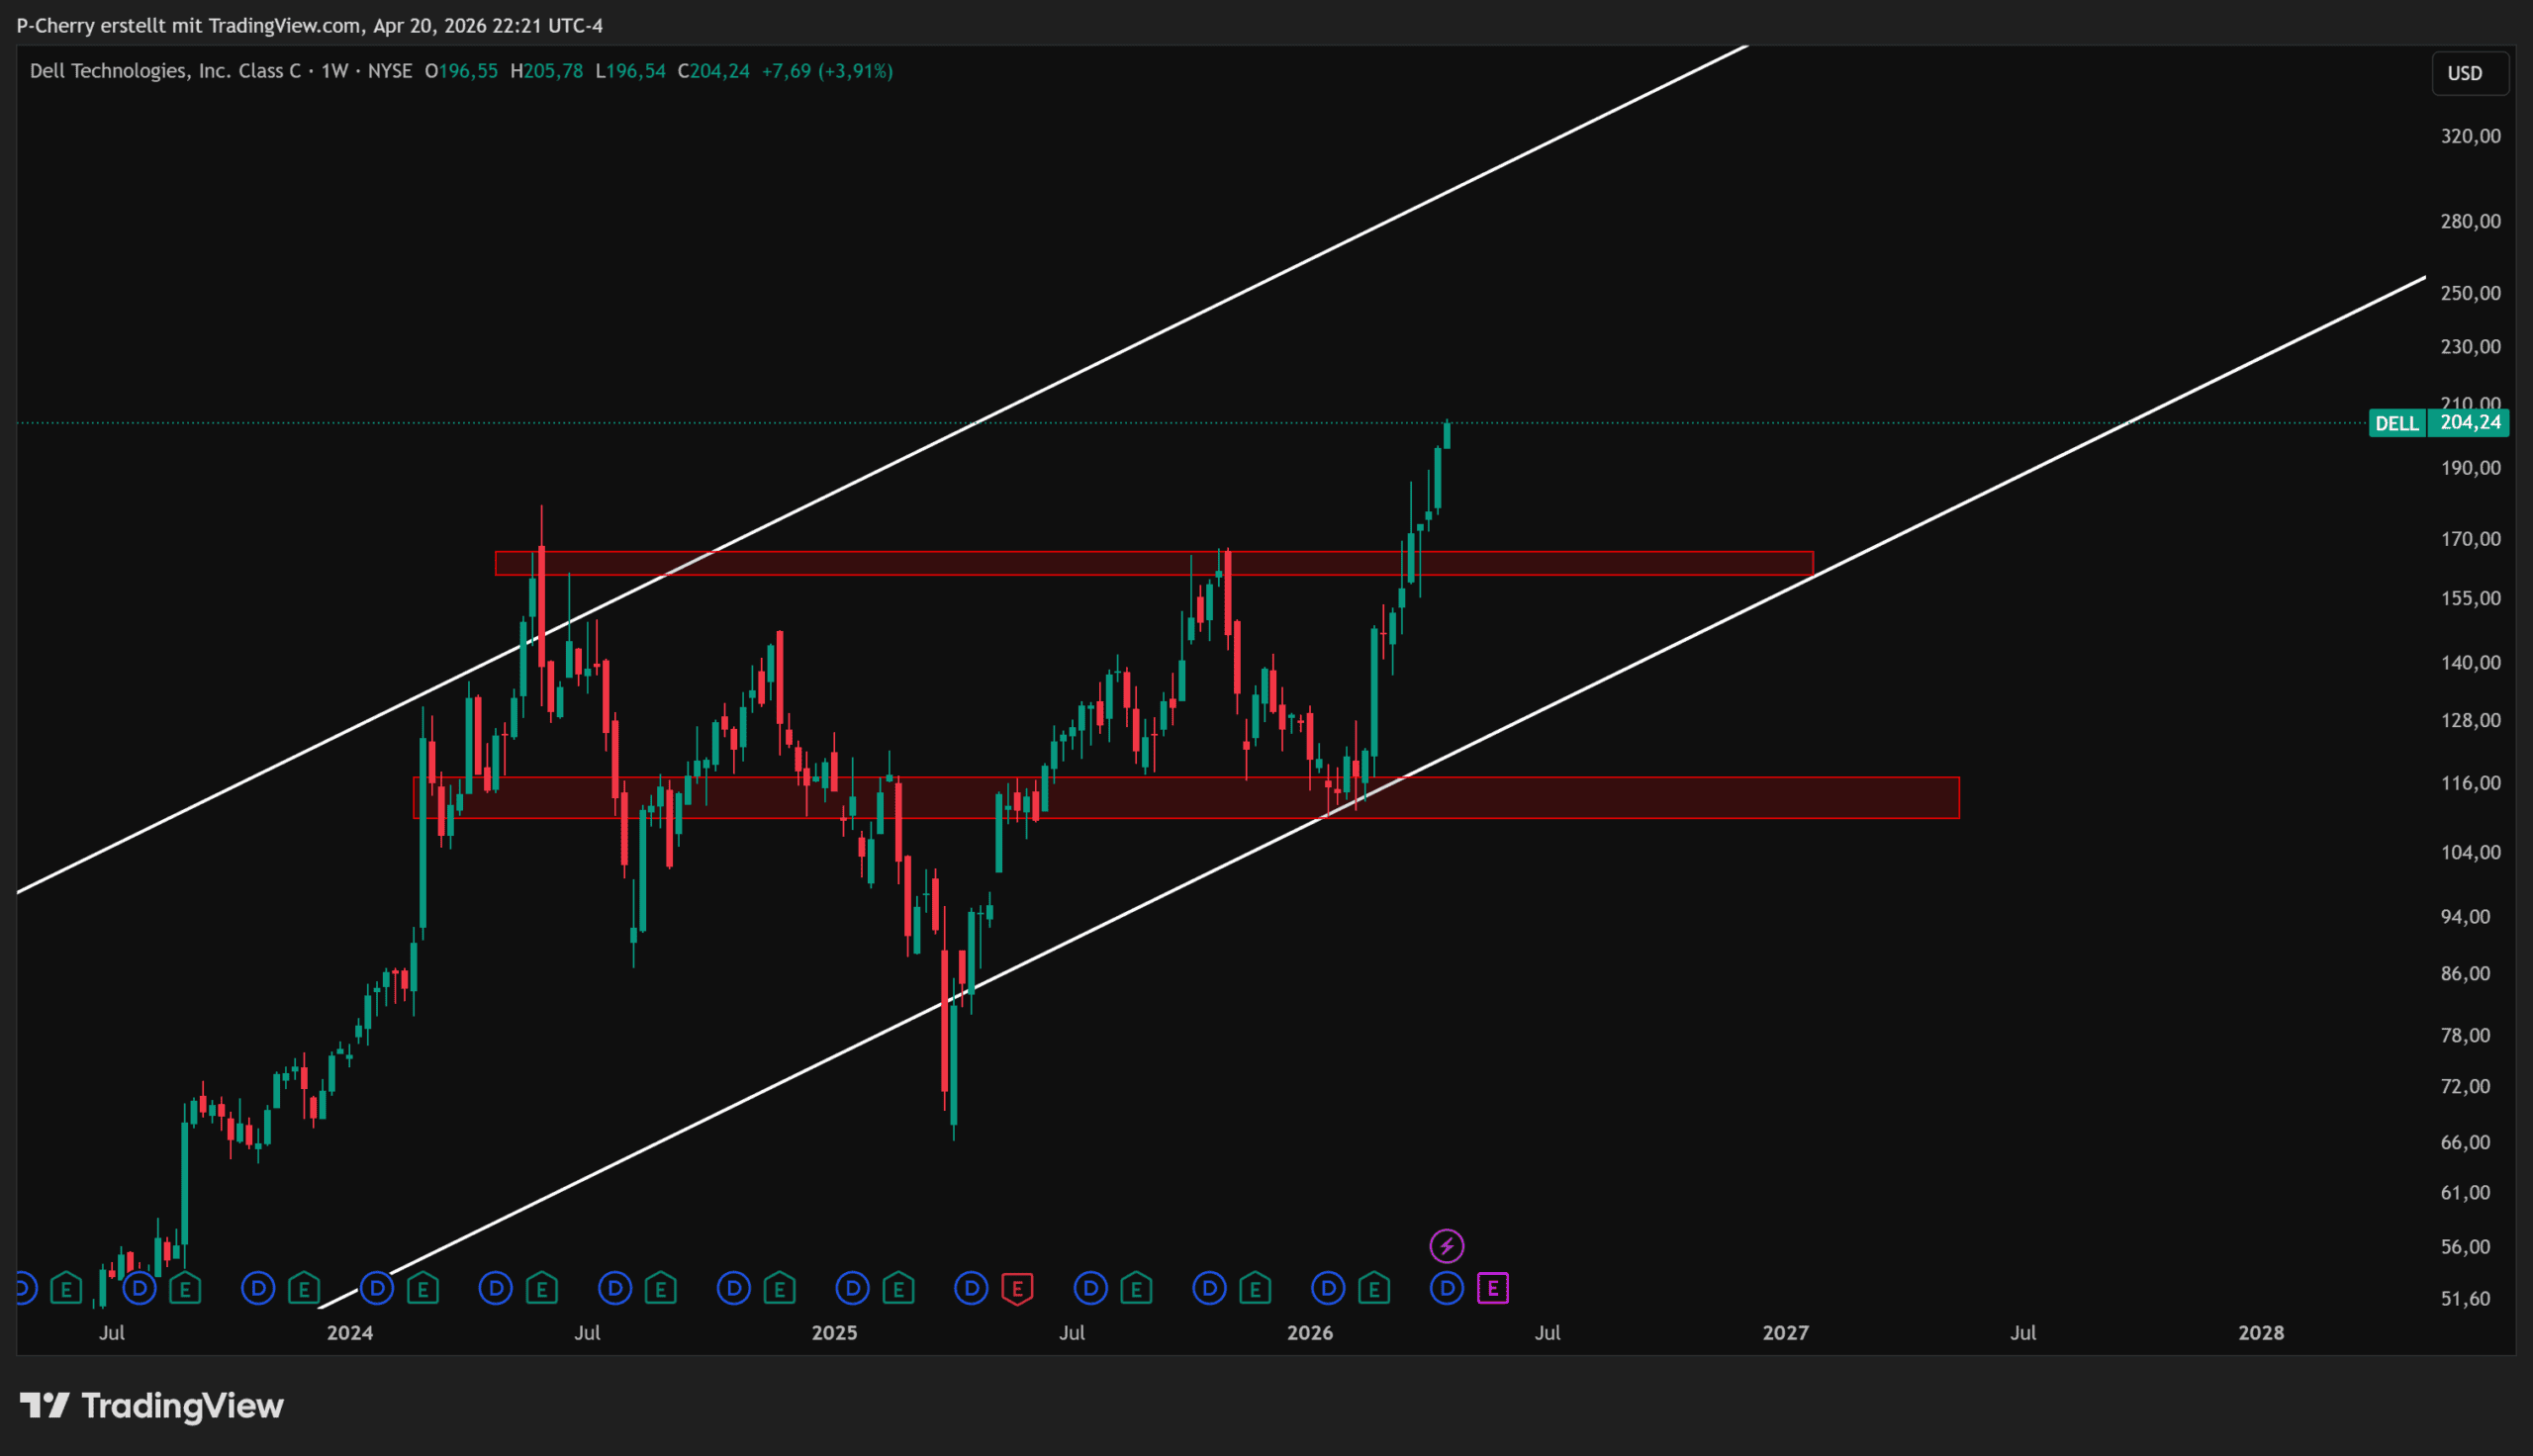Click the Dell Technologies, Inc. Class C title

point(165,71)
